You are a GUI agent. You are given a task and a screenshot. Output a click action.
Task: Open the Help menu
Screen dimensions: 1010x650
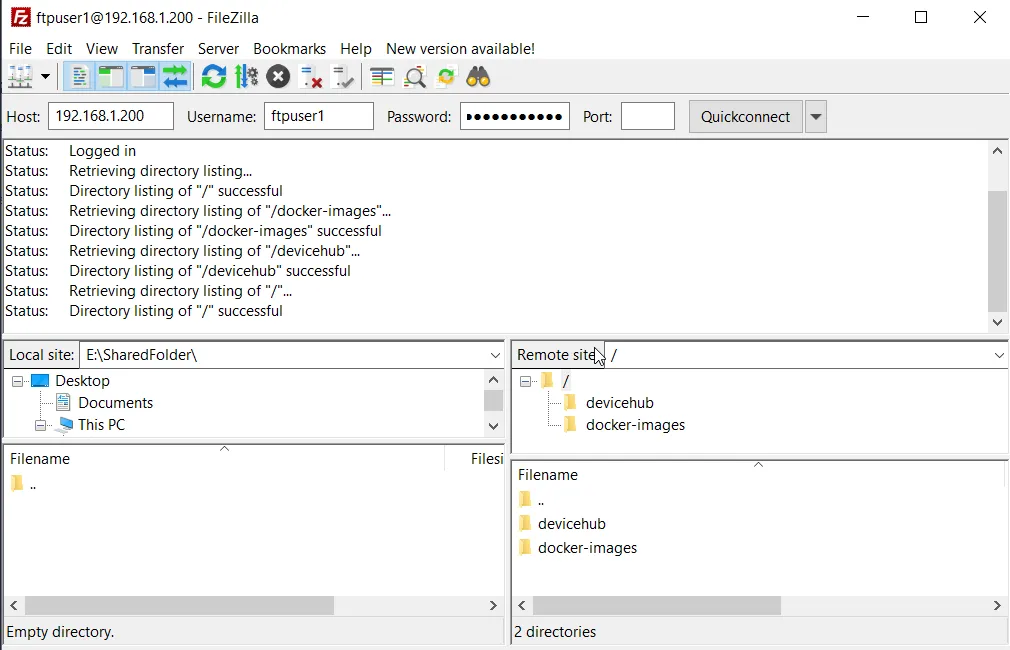[356, 49]
